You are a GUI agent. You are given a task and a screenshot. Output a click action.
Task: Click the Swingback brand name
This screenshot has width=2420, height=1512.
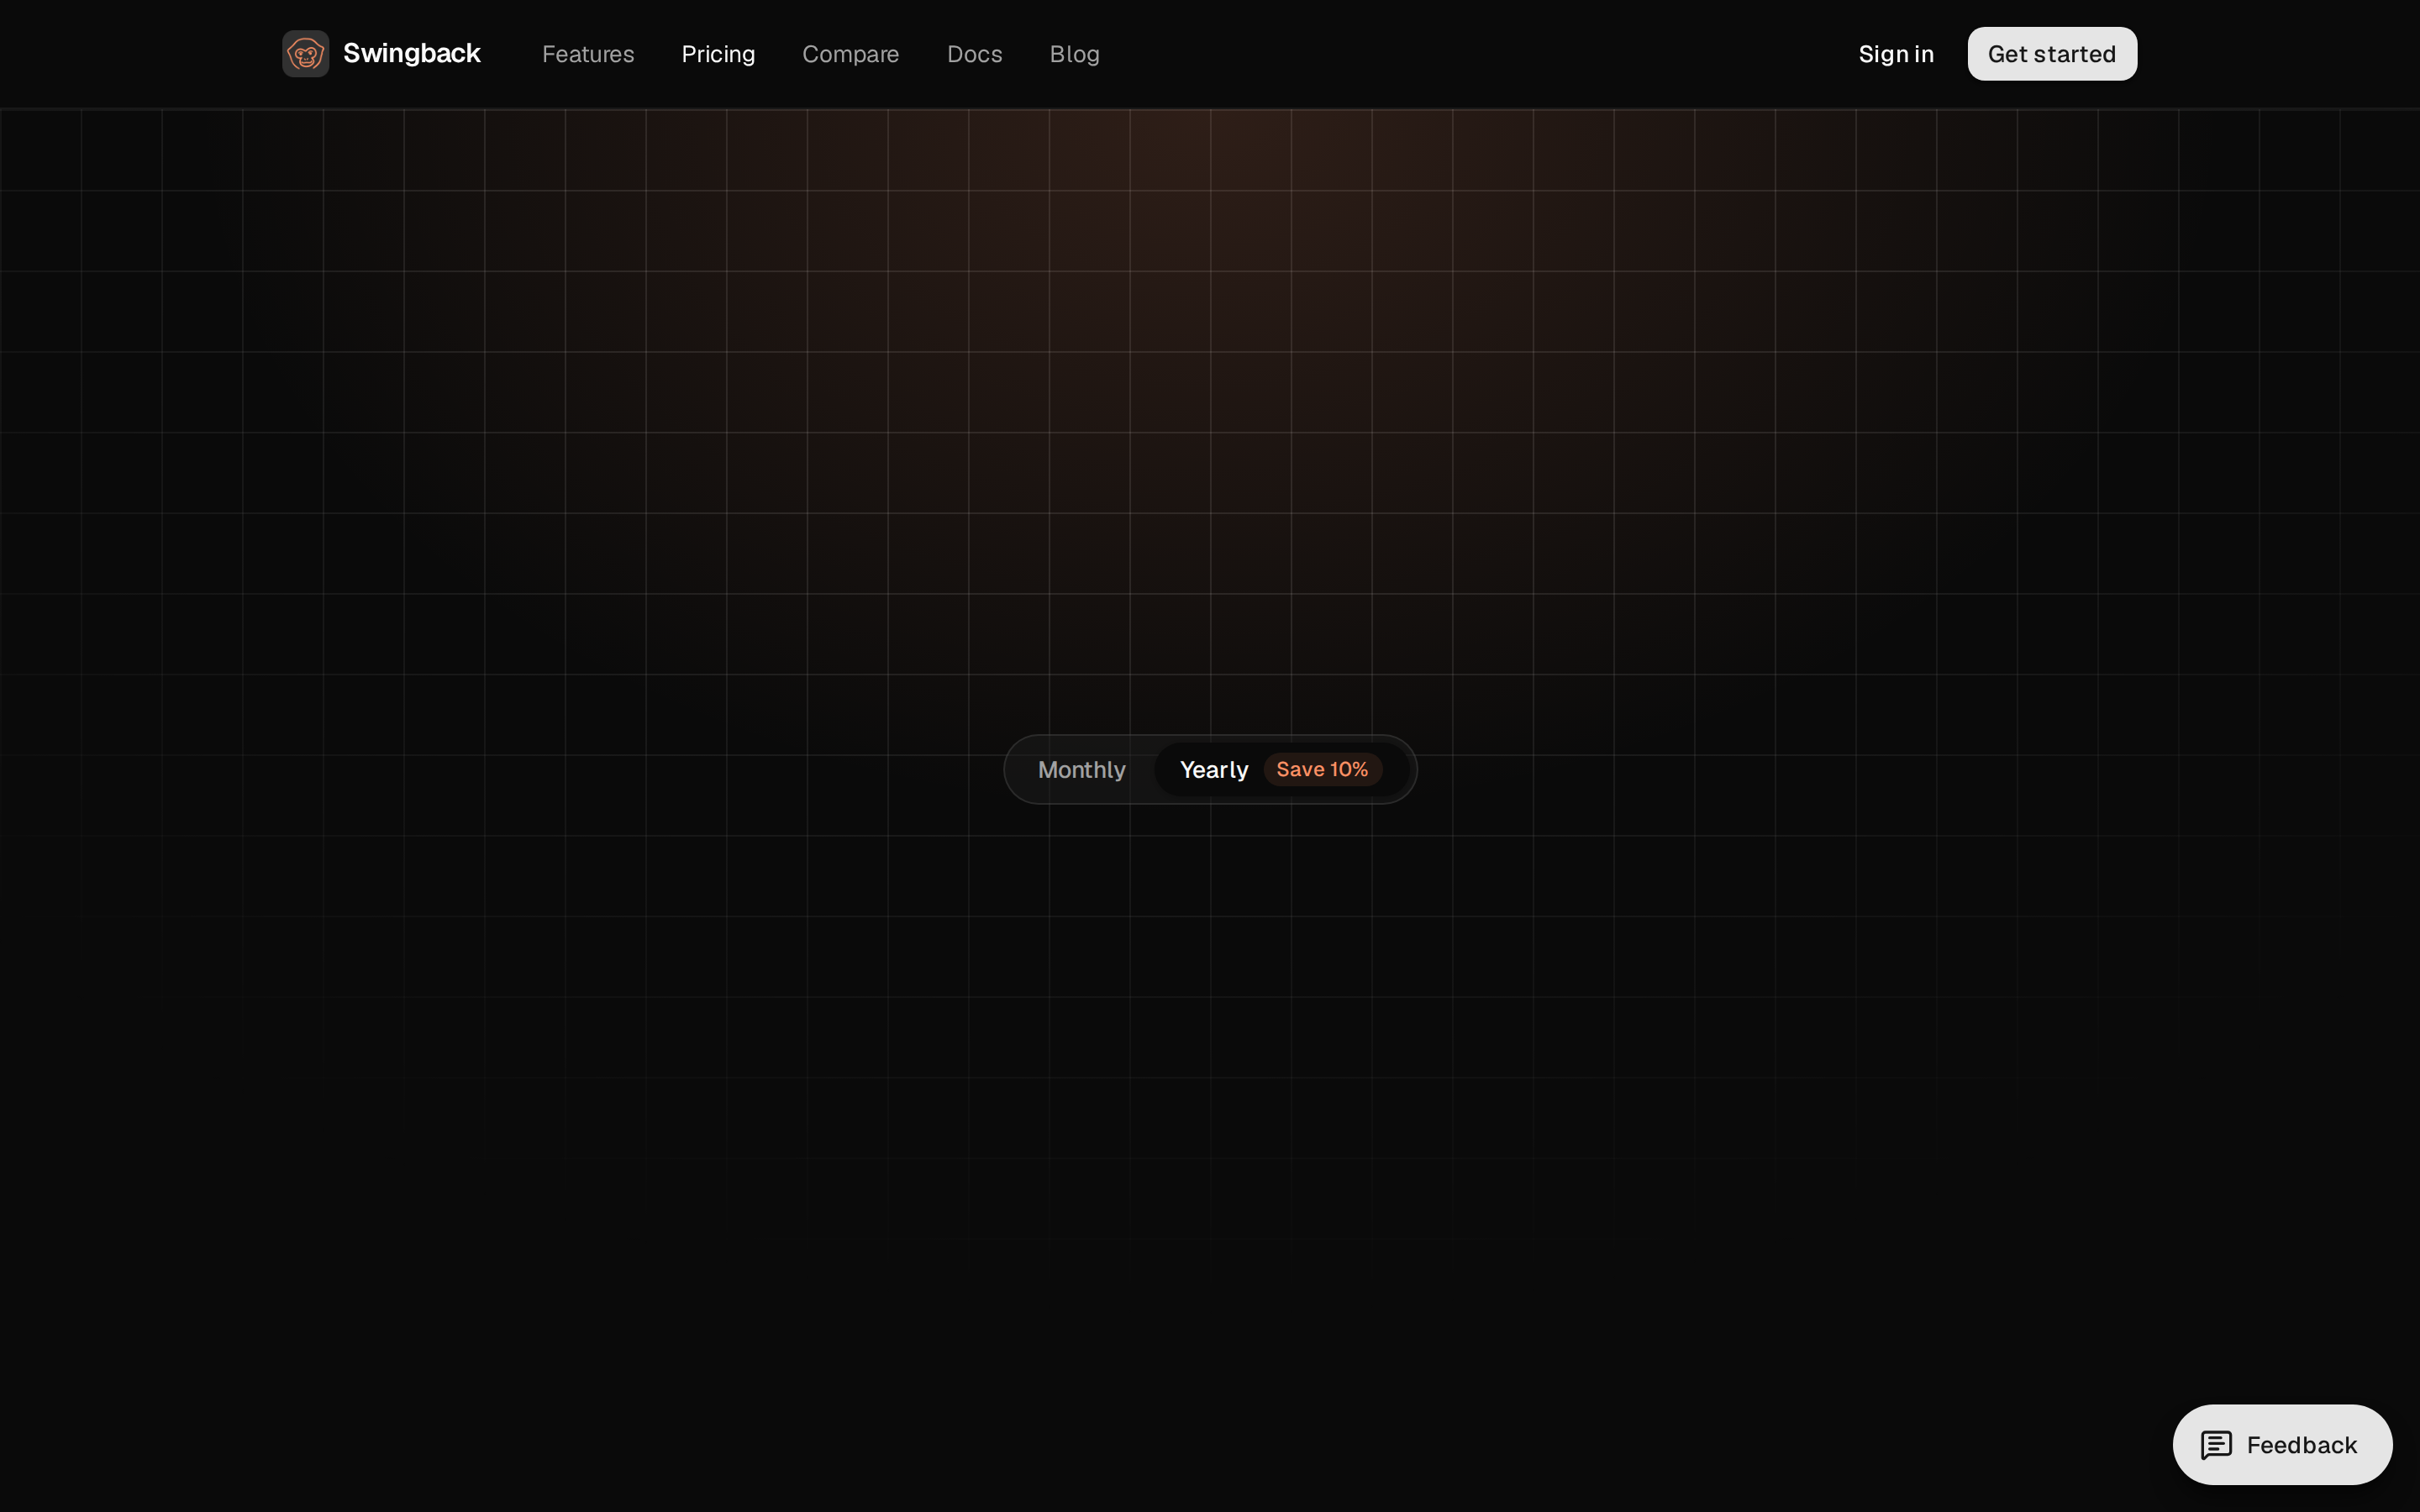tap(411, 53)
